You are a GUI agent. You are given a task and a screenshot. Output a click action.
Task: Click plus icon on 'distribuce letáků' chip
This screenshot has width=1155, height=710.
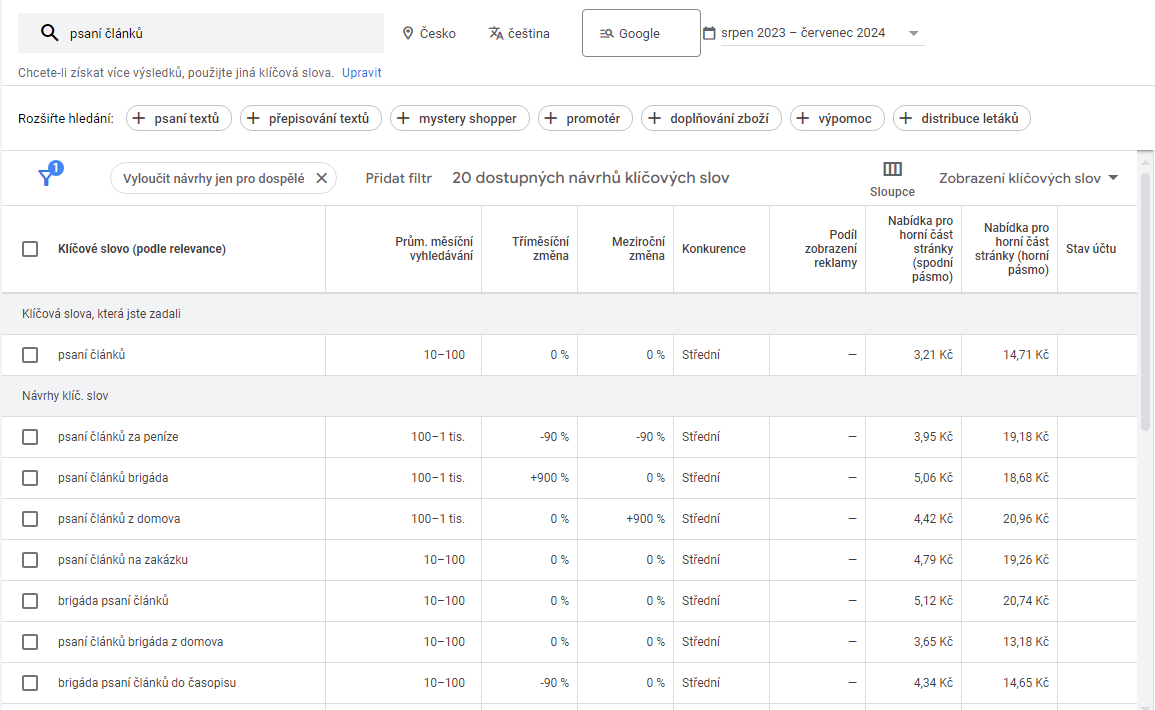pos(906,119)
